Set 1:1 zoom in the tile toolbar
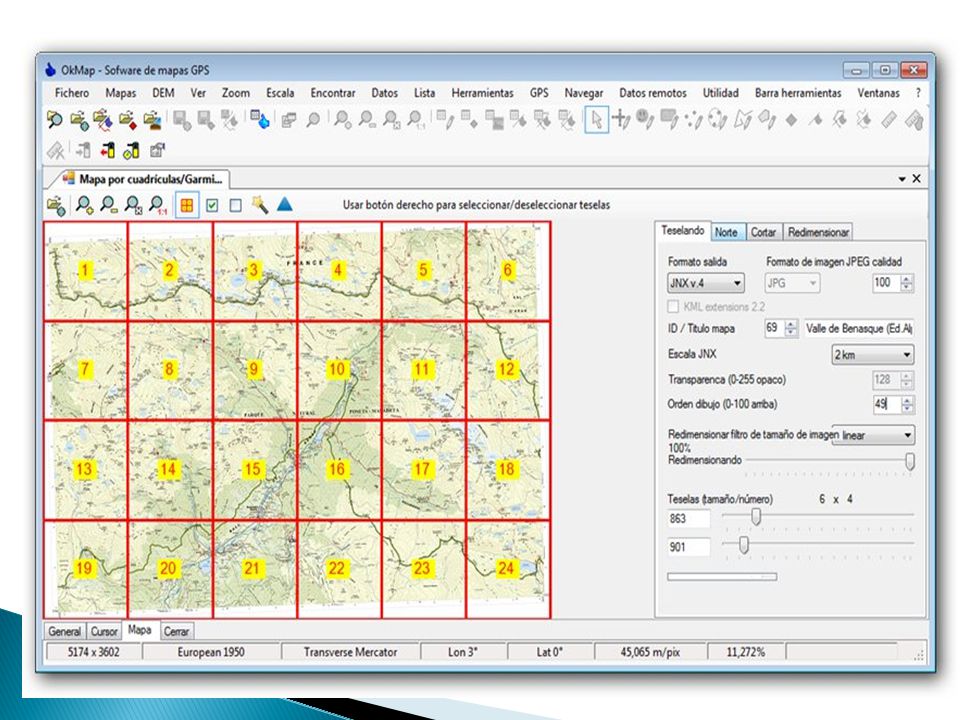This screenshot has width=960, height=720. click(158, 205)
